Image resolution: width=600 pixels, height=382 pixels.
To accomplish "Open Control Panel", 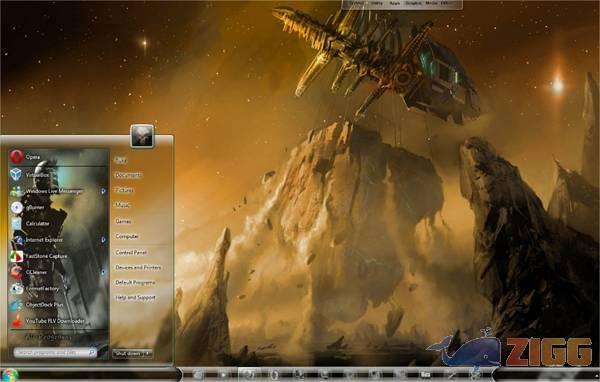I will point(131,253).
